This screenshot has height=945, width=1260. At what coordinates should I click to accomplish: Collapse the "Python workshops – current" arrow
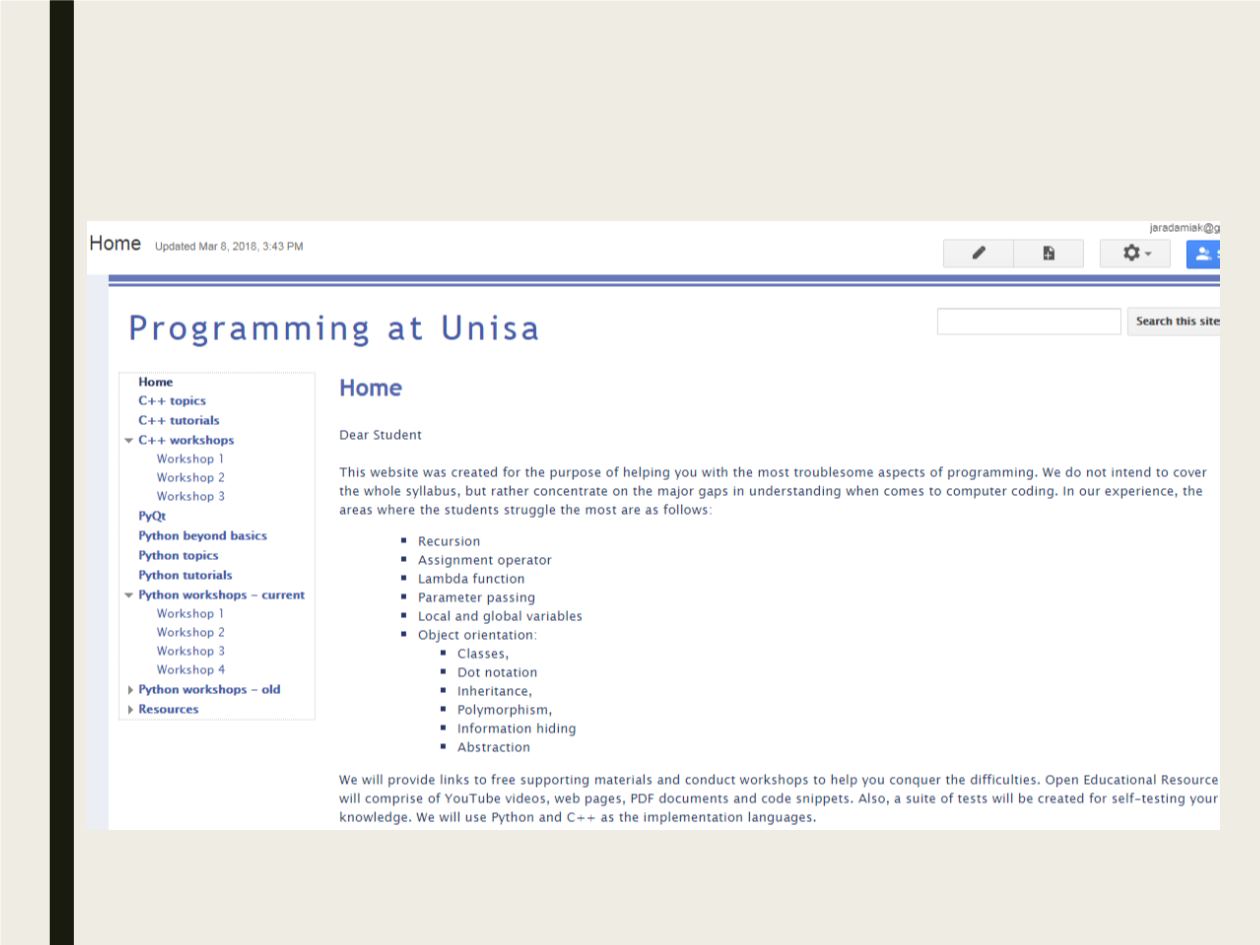coord(128,595)
